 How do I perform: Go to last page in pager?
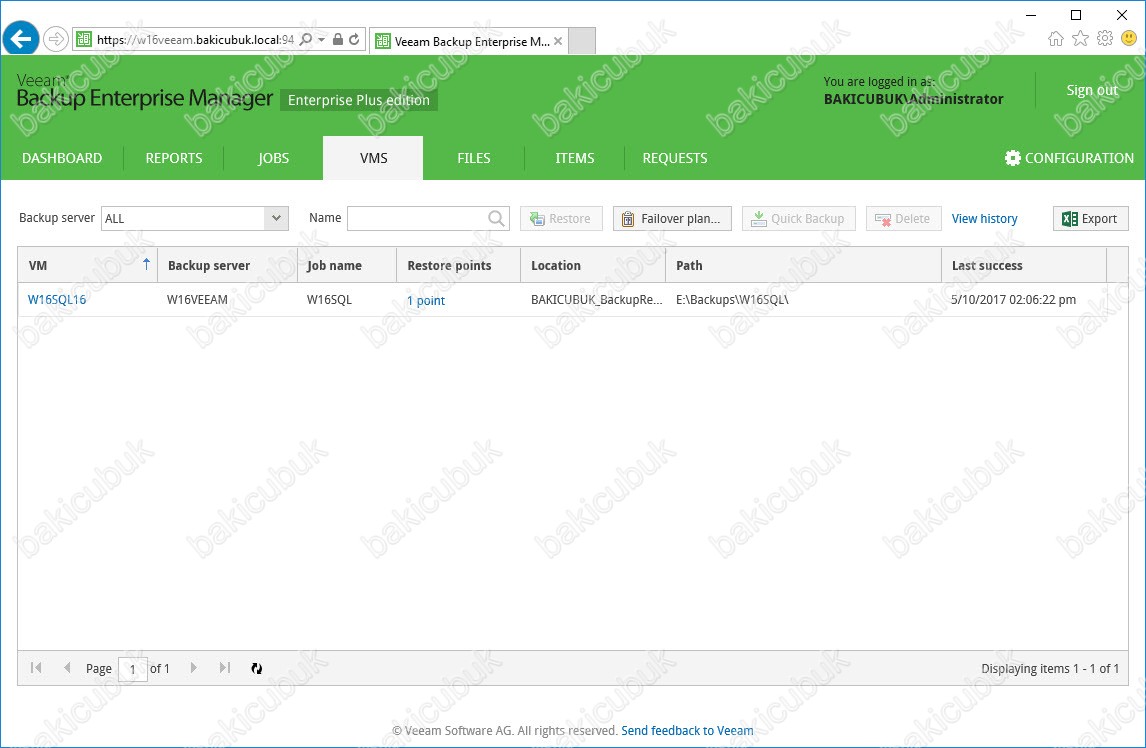pyautogui.click(x=225, y=668)
